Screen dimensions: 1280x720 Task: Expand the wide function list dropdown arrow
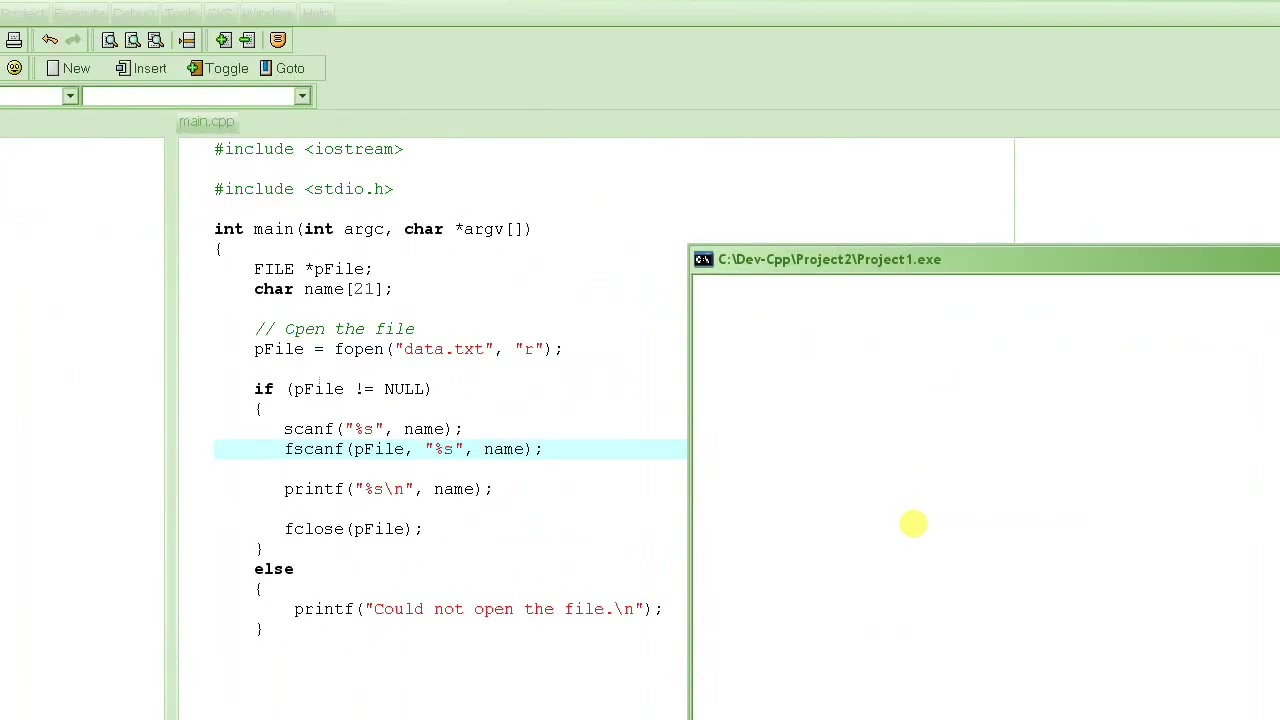[x=302, y=96]
